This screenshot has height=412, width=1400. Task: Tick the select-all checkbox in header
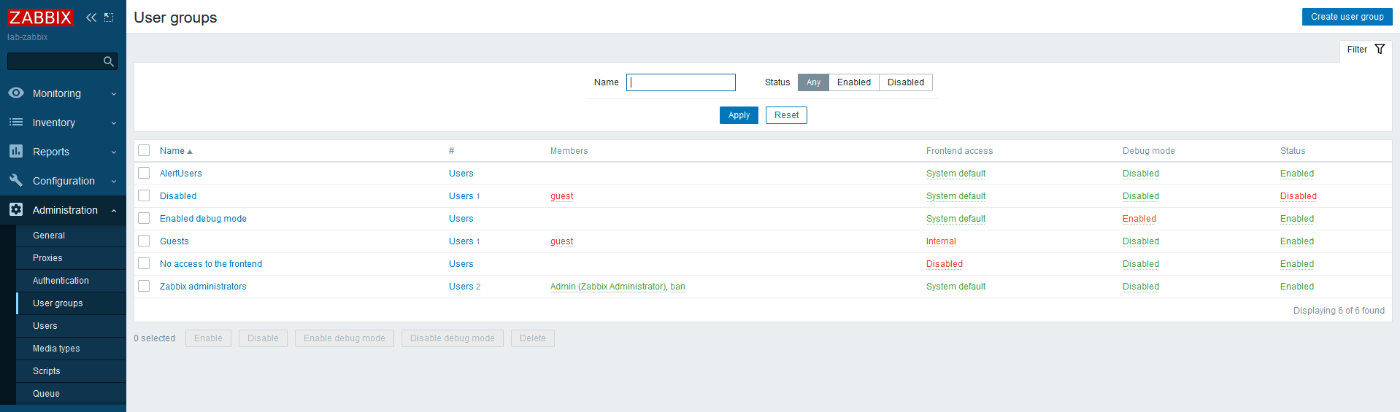coord(144,150)
